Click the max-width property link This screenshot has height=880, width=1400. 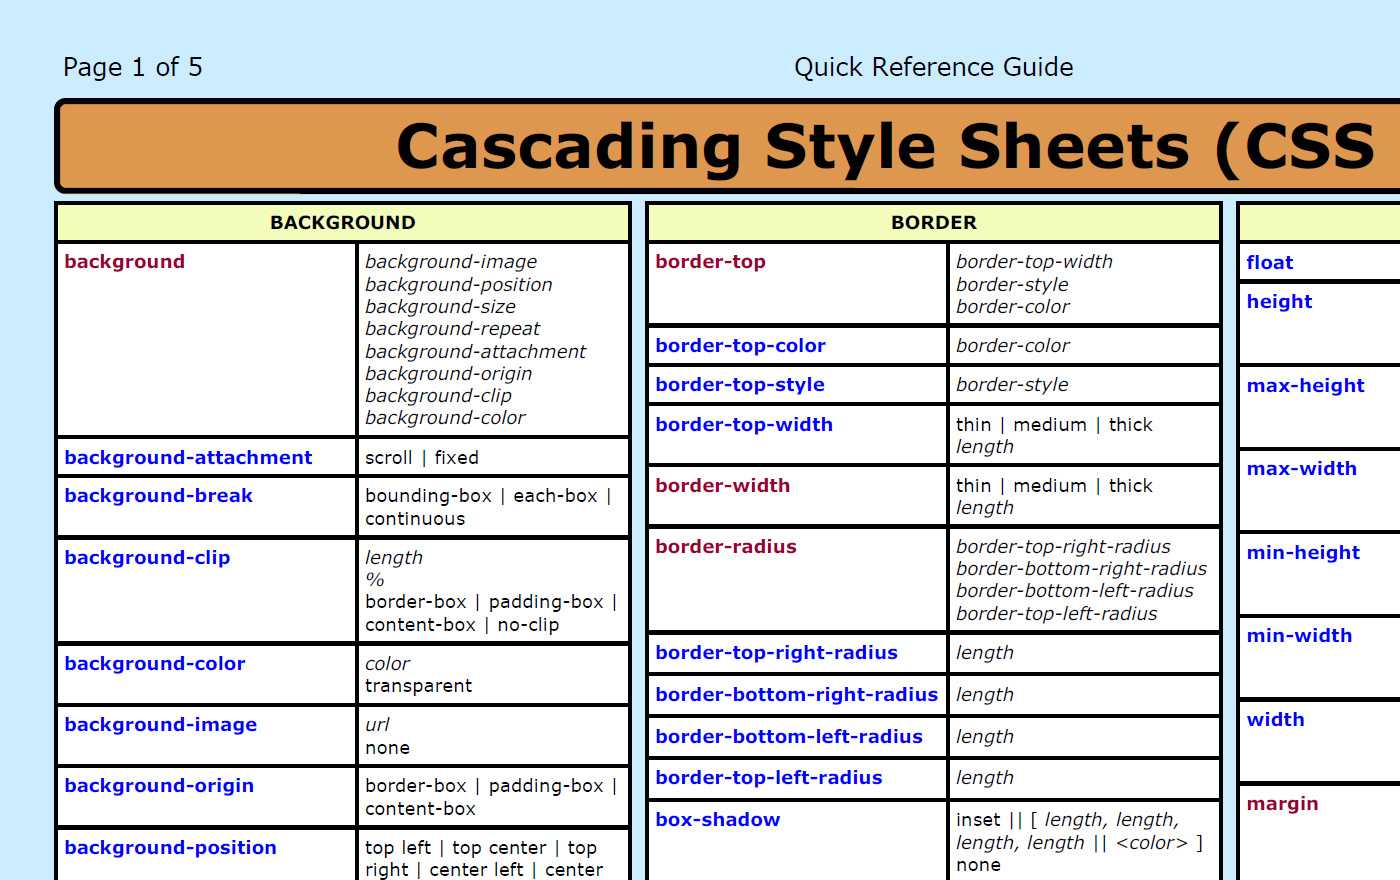pos(1301,469)
